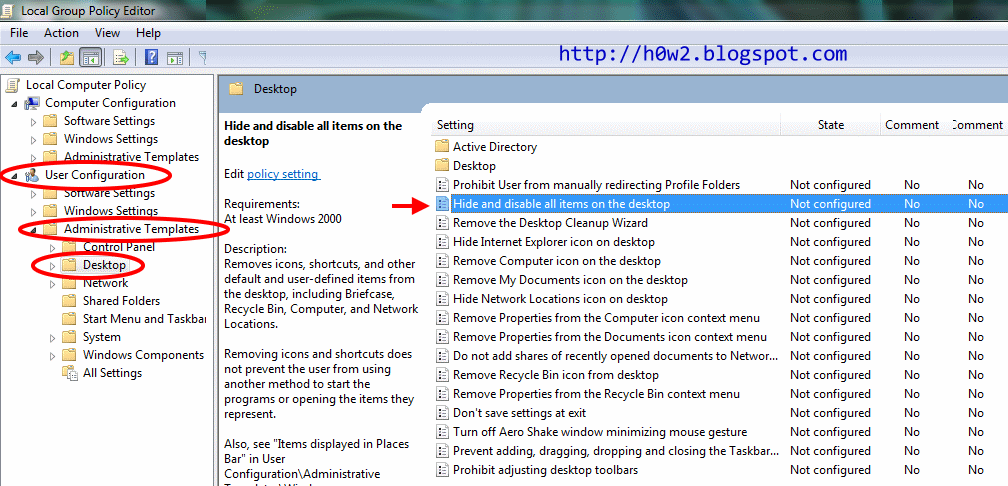1008x486 pixels.
Task: Collapse the Computer Configuration node
Action: coord(14,104)
